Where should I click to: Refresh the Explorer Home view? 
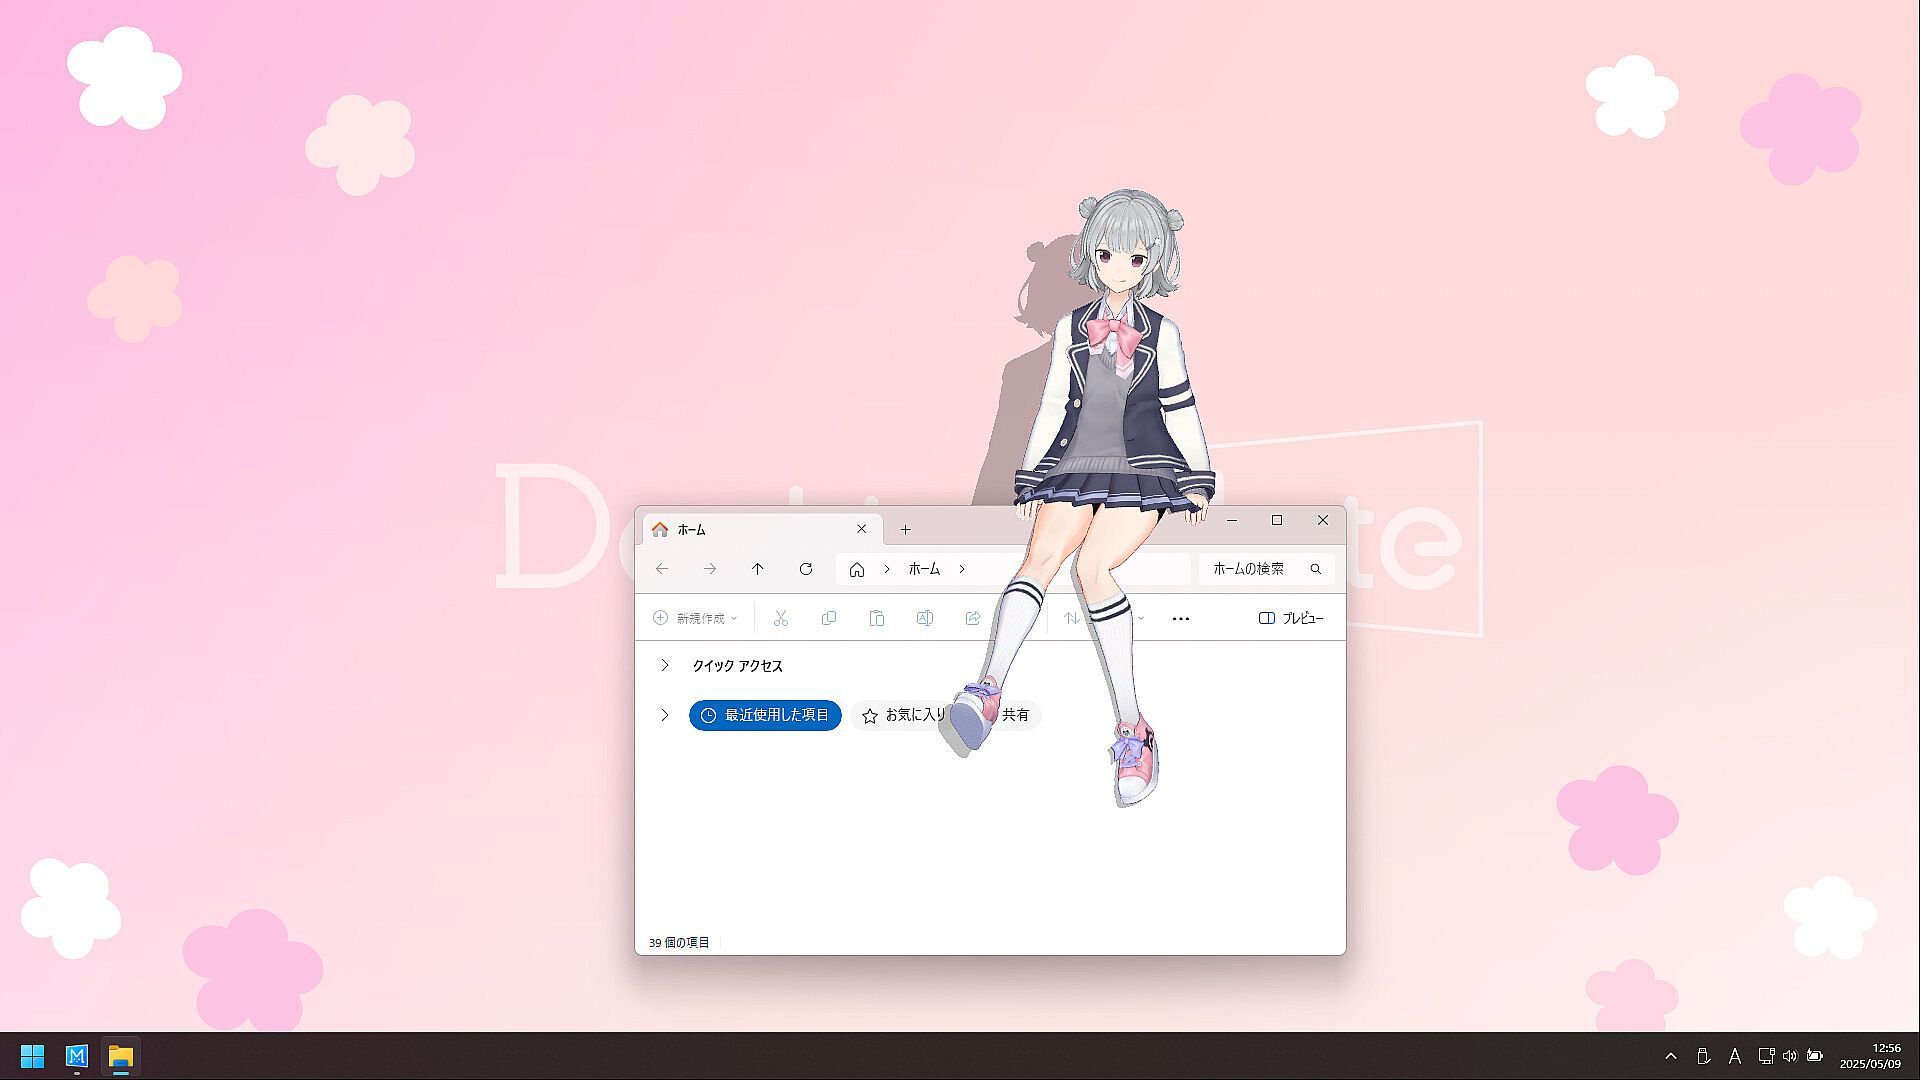coord(805,569)
